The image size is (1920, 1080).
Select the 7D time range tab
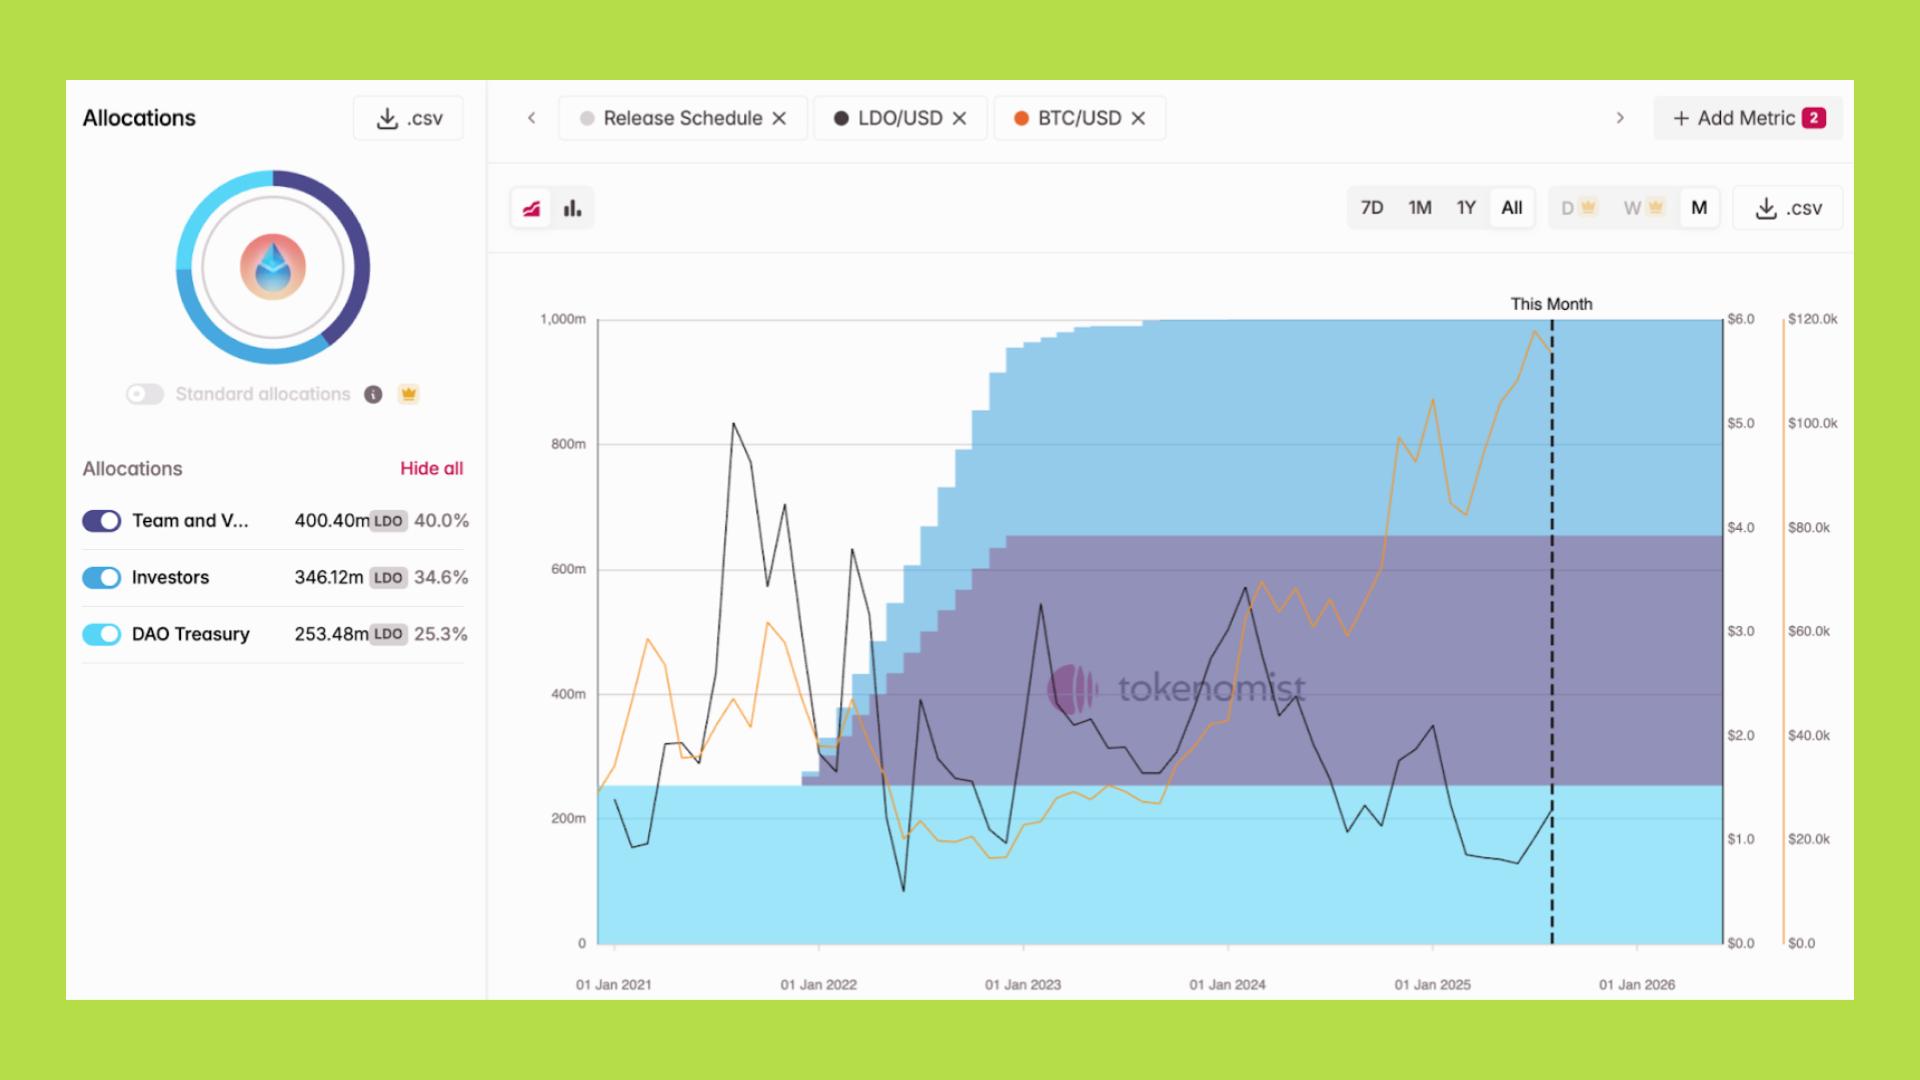click(x=1372, y=208)
